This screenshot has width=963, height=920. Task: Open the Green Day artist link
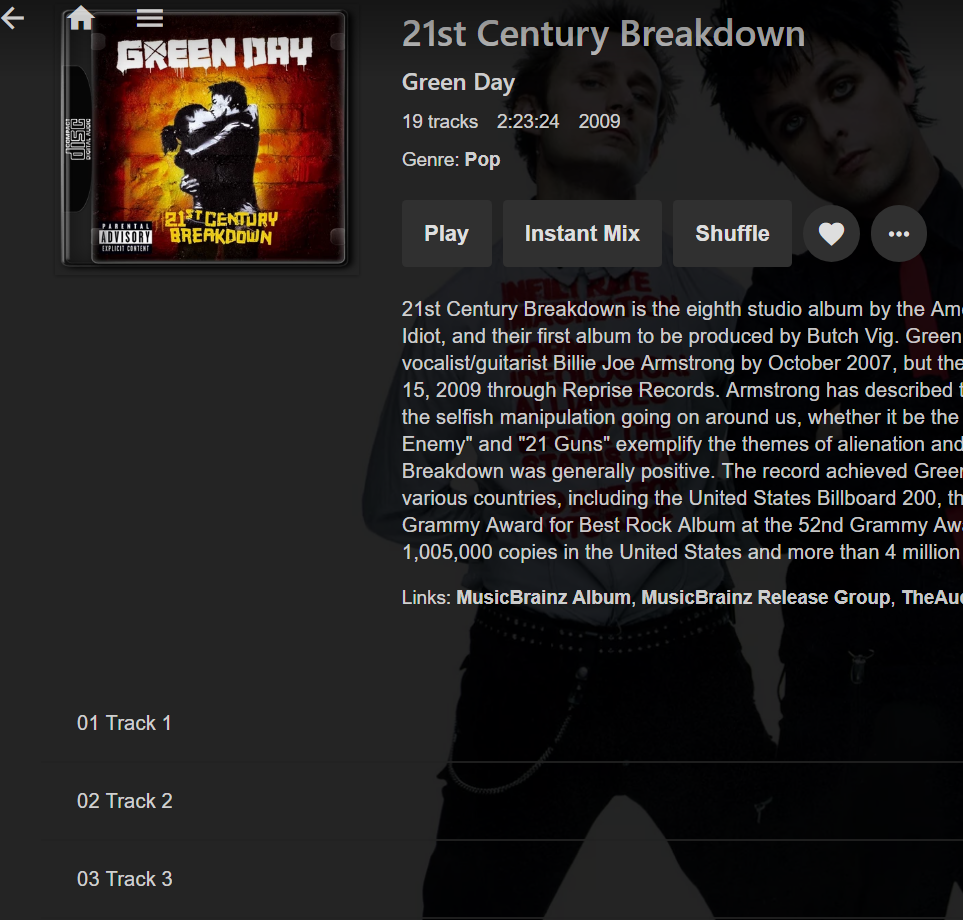point(458,82)
